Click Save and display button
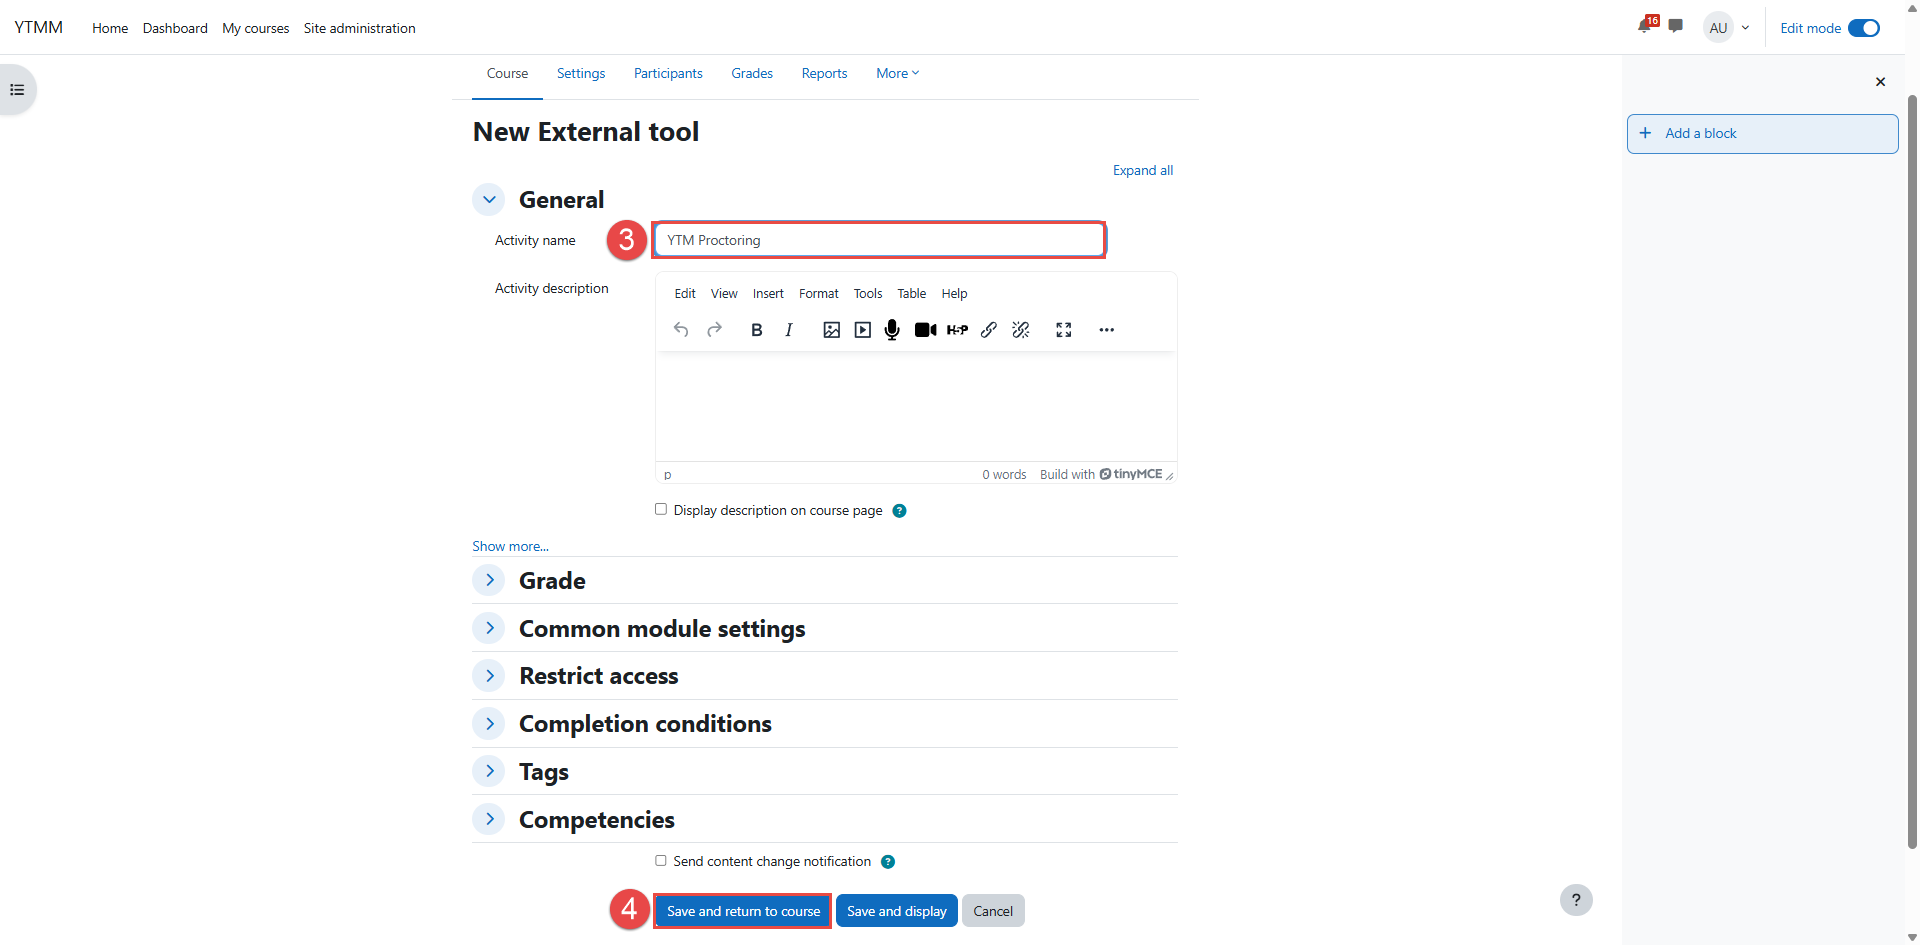 coord(897,911)
